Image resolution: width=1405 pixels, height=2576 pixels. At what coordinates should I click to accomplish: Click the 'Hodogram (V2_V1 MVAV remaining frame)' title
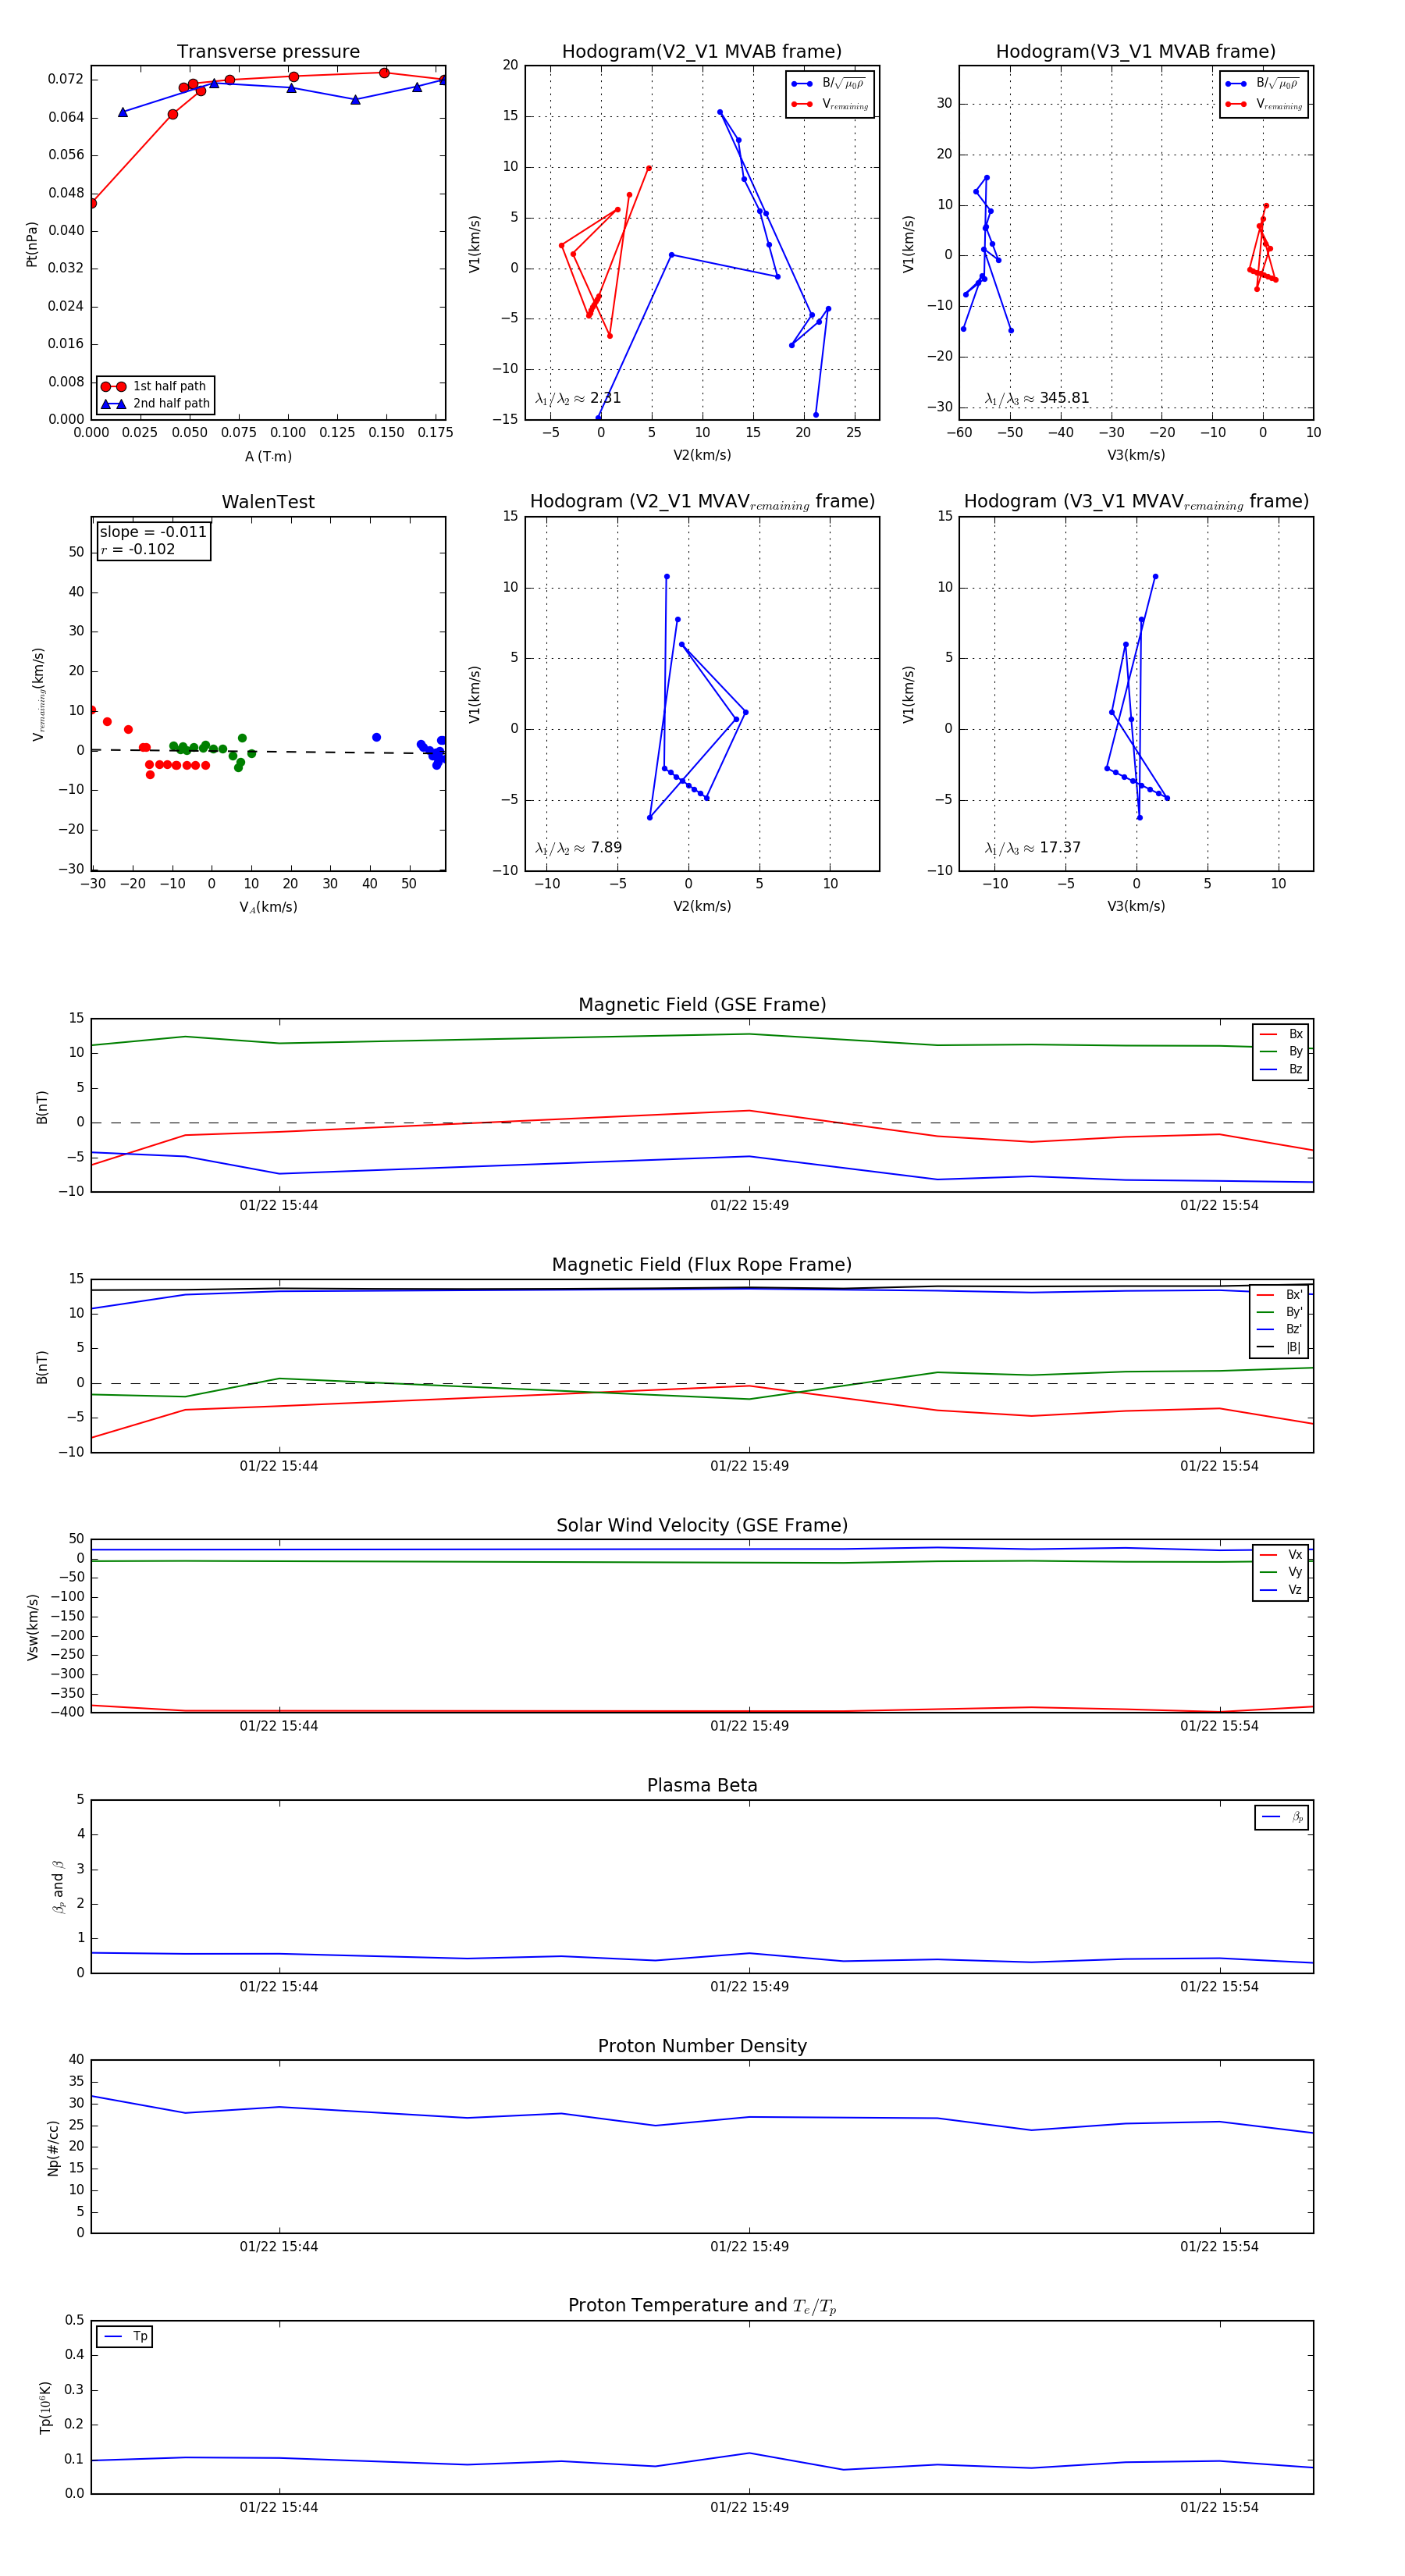coord(702,502)
